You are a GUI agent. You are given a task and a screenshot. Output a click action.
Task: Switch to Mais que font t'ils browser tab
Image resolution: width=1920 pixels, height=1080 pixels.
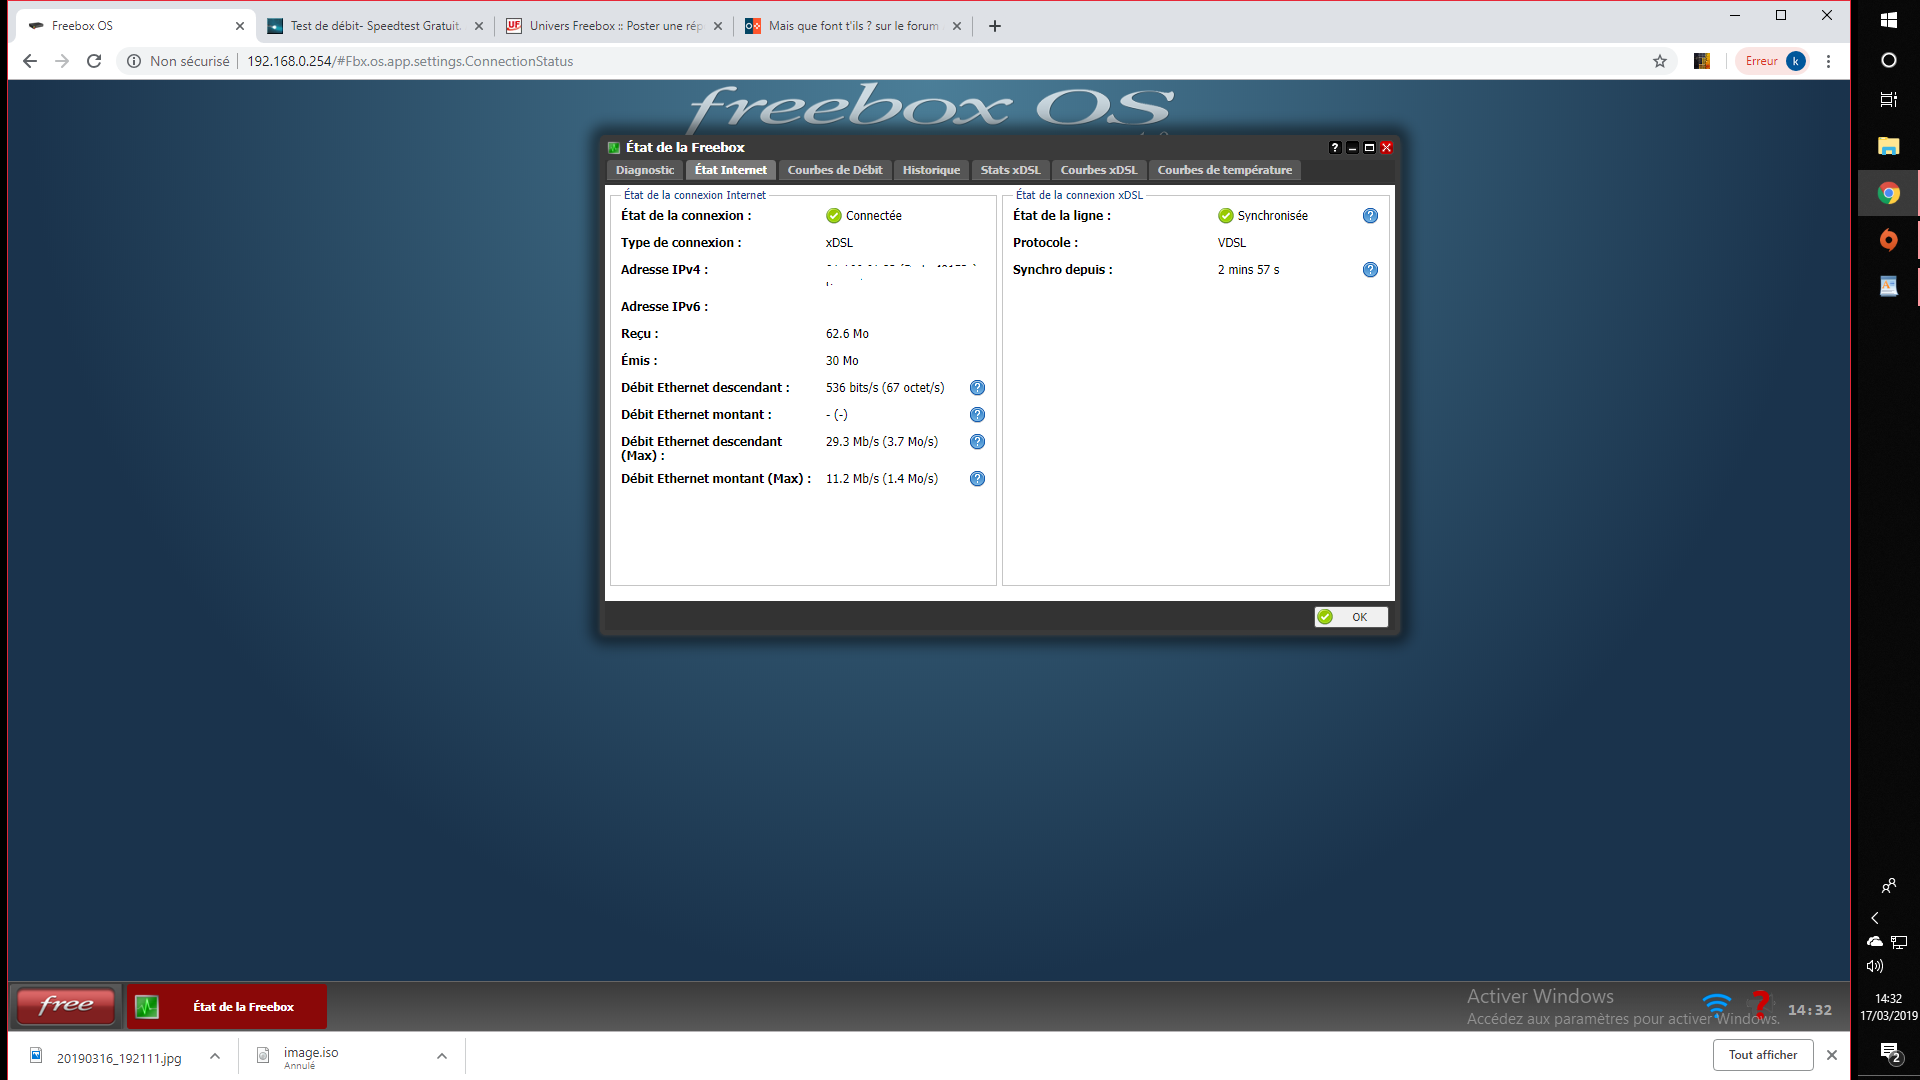click(853, 26)
